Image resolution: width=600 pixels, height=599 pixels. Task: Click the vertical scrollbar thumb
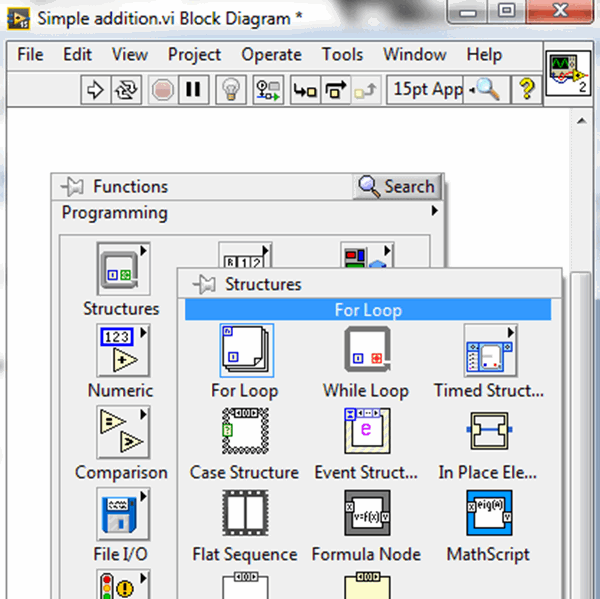tap(581, 434)
